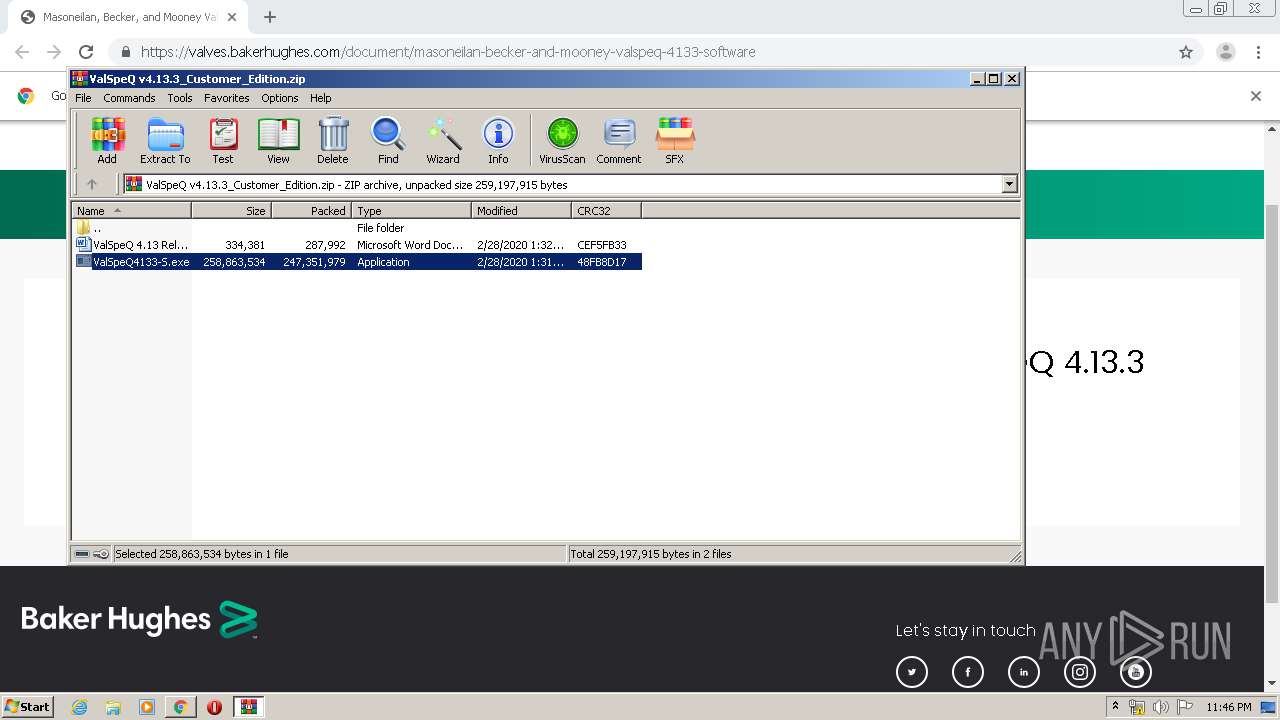Sort by the Name column header
The width and height of the screenshot is (1280, 720).
[x=131, y=211]
